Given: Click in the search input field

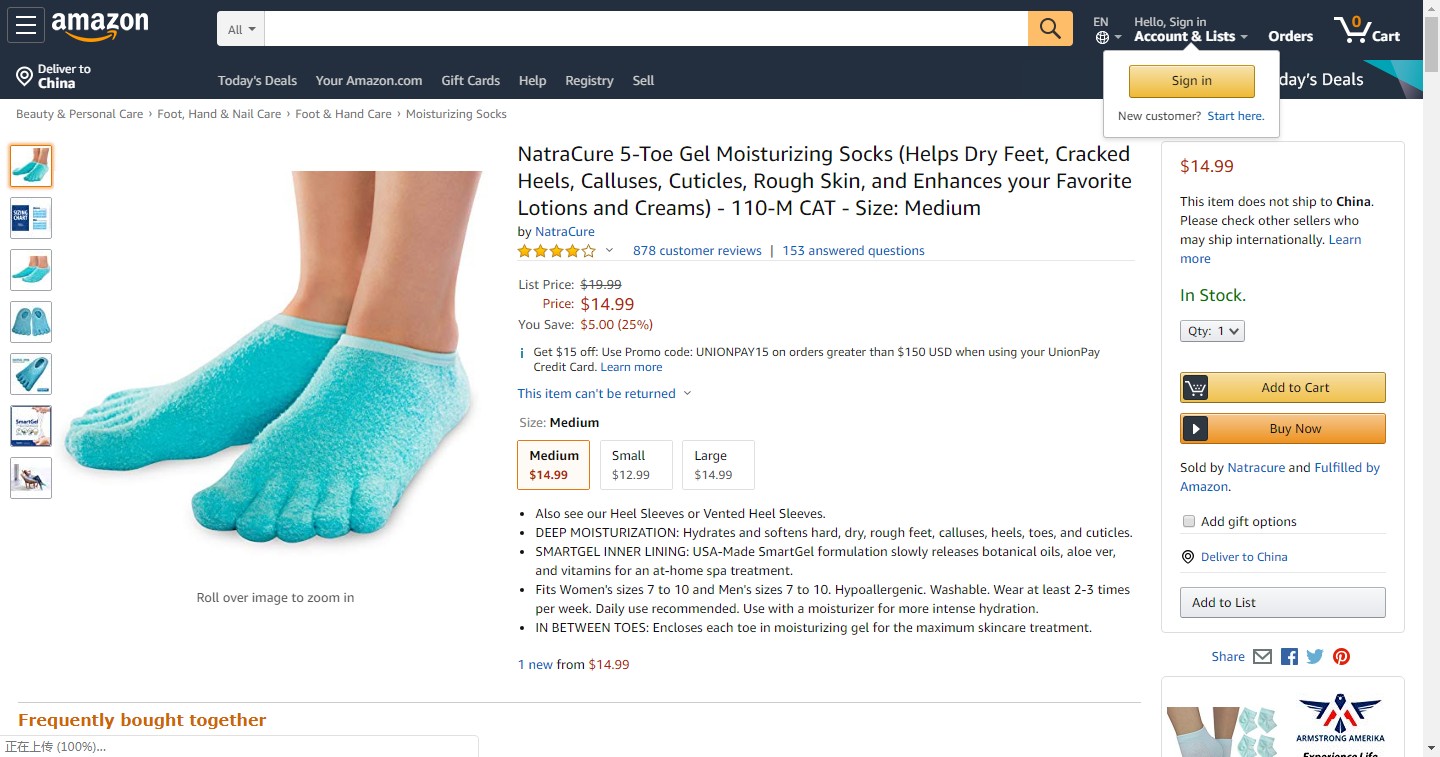Looking at the screenshot, I should 646,29.
